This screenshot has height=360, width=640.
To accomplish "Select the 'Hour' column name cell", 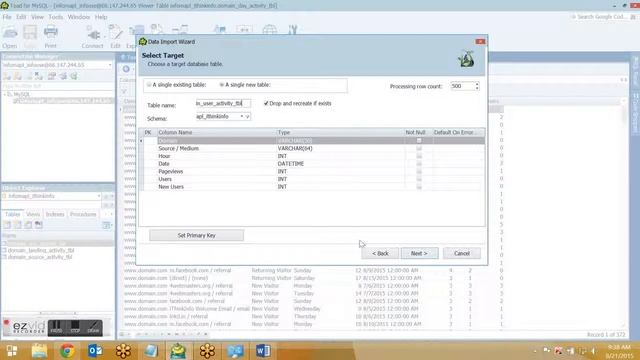I will (217, 156).
